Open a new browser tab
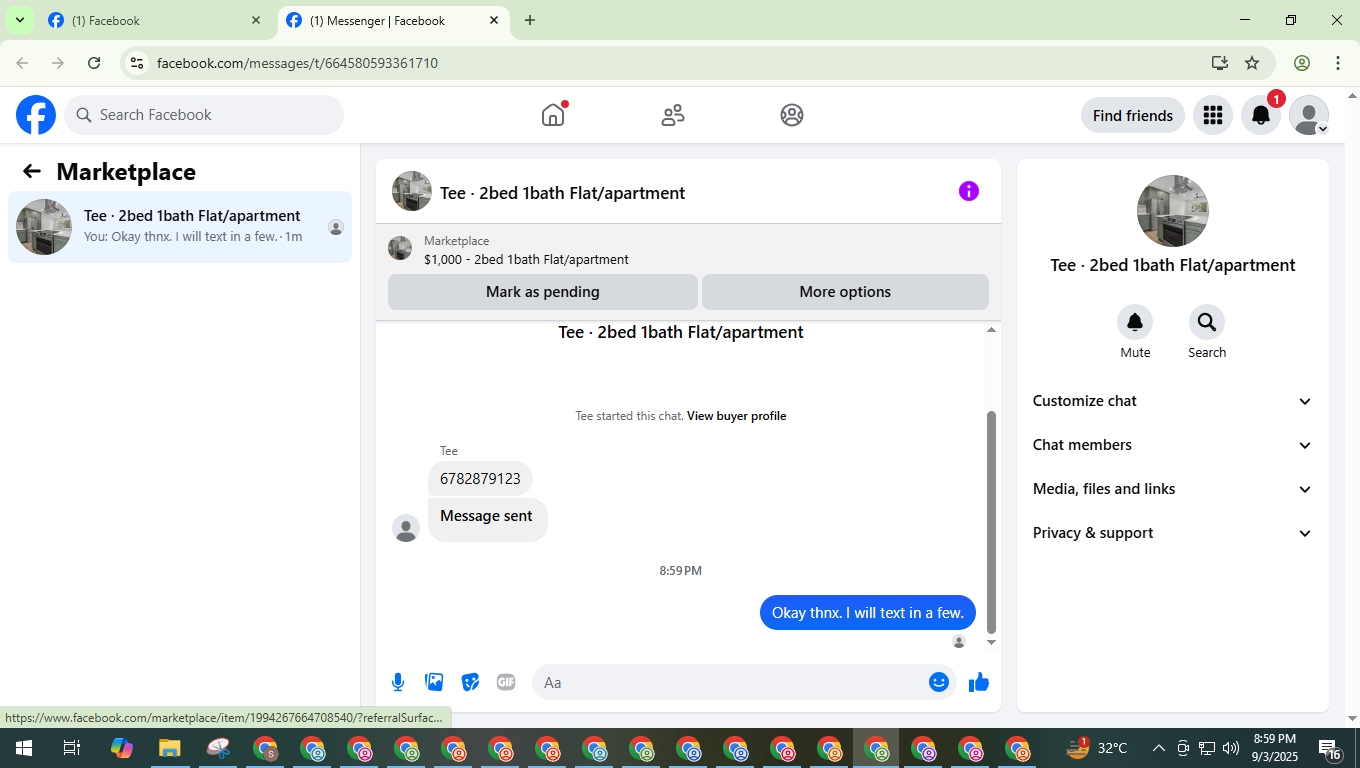This screenshot has width=1360, height=768. 530,20
